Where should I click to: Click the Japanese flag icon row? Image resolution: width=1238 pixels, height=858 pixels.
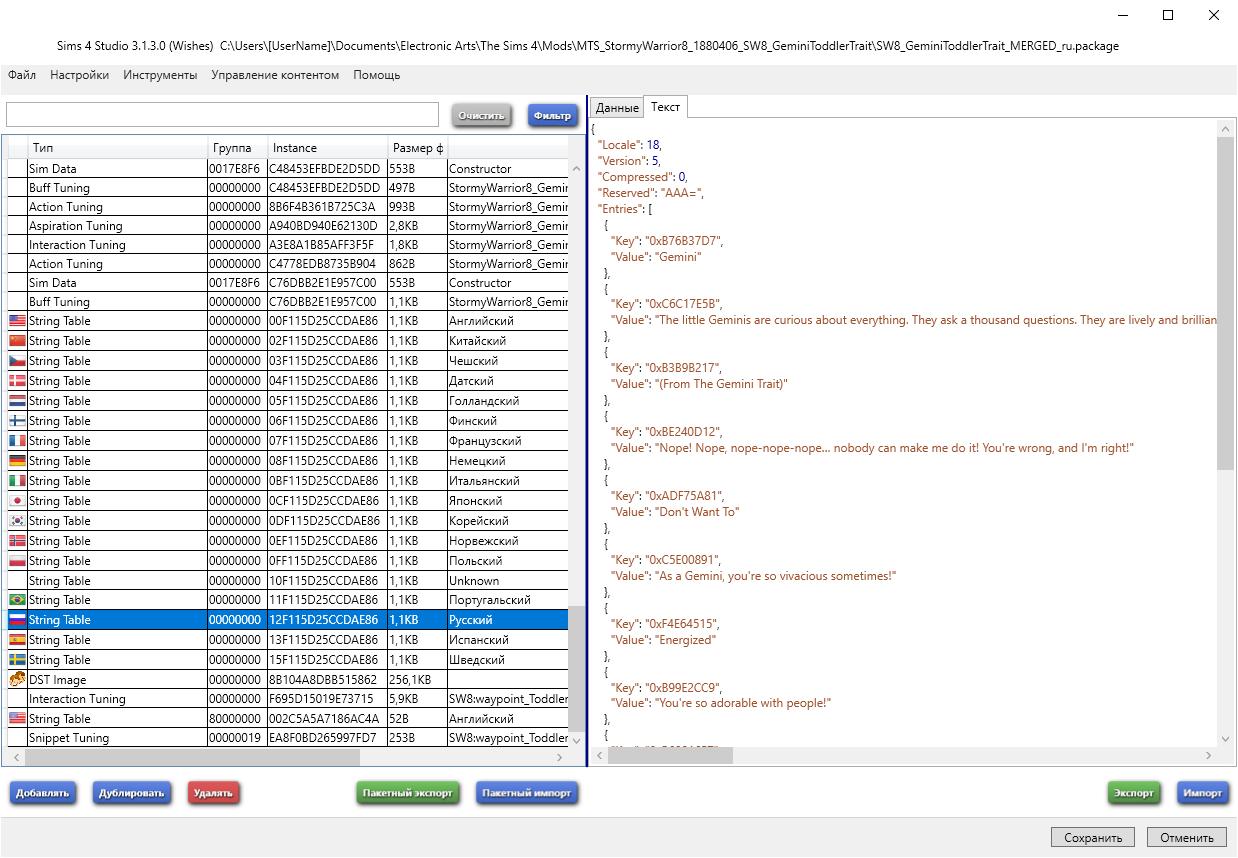17,500
